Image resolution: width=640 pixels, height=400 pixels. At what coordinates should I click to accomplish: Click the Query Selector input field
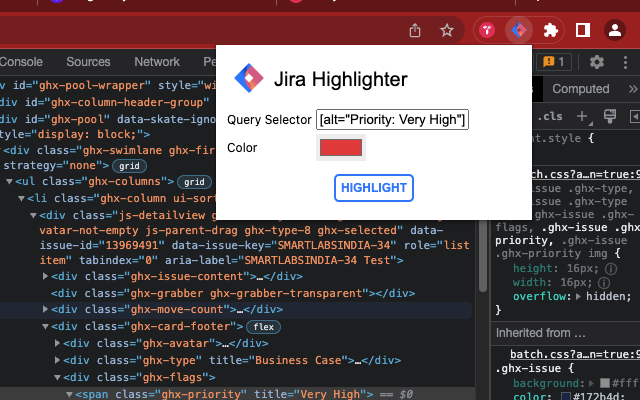point(392,120)
